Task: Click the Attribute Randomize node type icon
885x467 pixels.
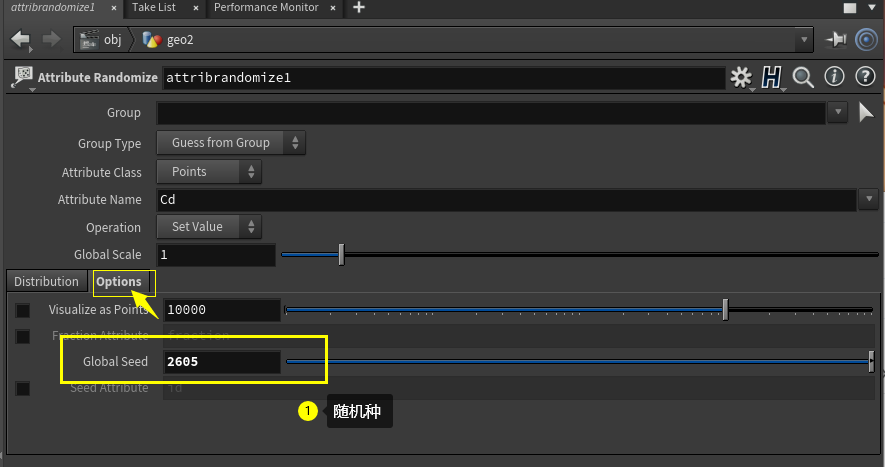Action: (x=23, y=77)
